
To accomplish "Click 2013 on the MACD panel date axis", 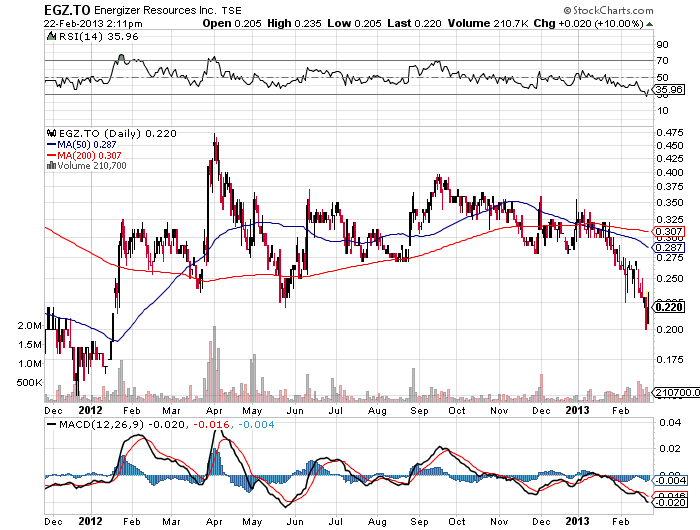I will click(x=577, y=521).
